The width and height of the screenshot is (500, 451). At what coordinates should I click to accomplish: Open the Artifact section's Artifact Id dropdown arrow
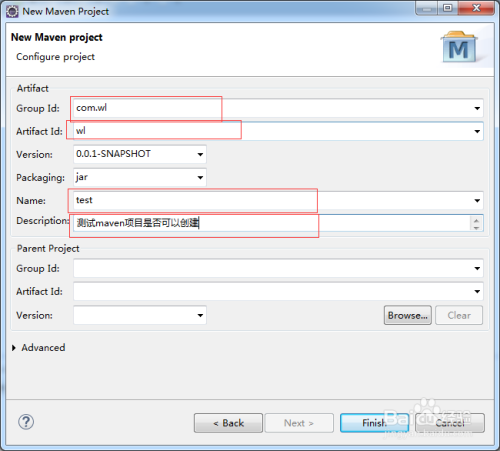pyautogui.click(x=477, y=131)
